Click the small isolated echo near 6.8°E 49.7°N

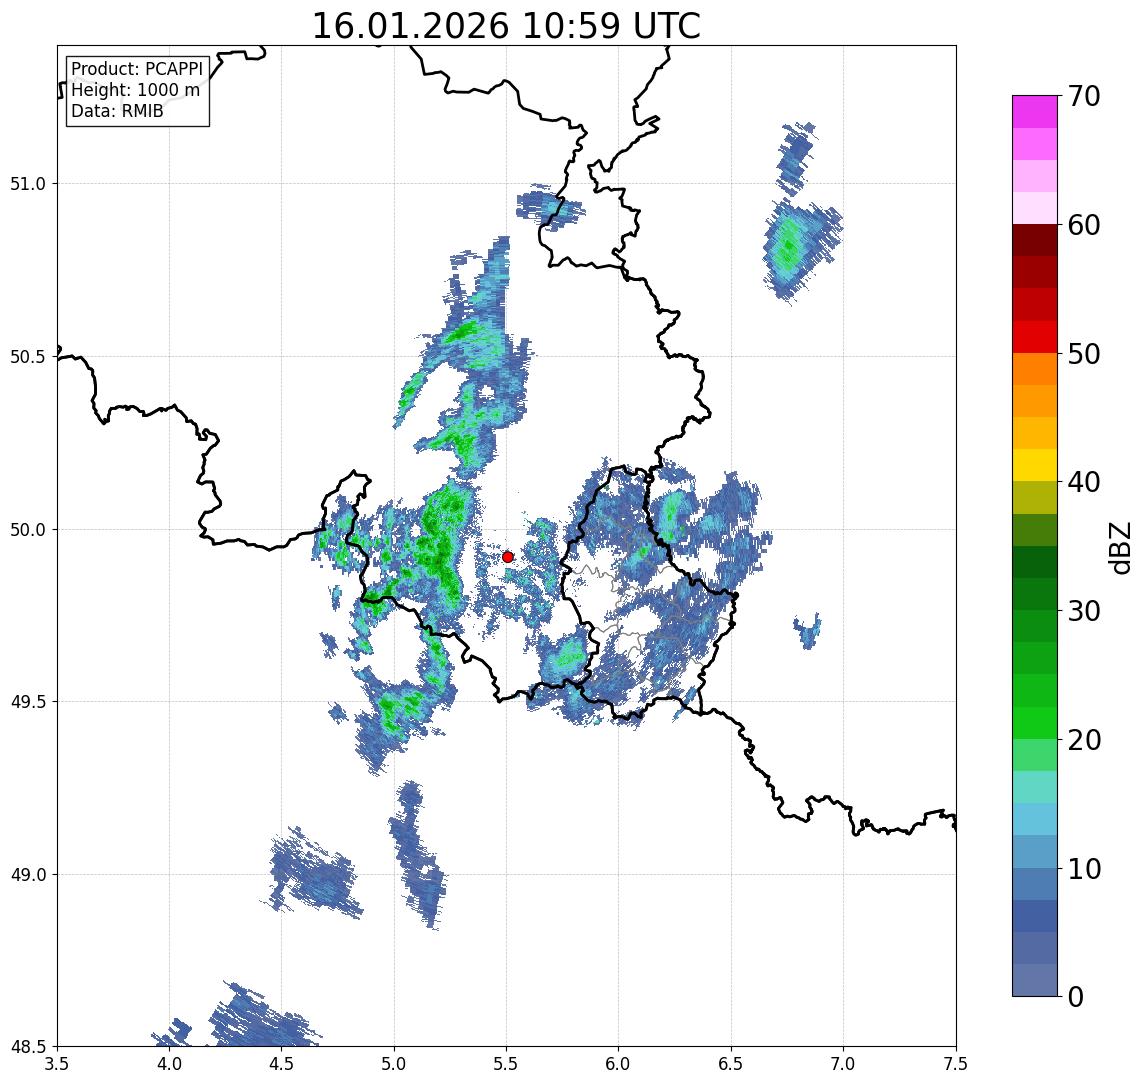[808, 631]
